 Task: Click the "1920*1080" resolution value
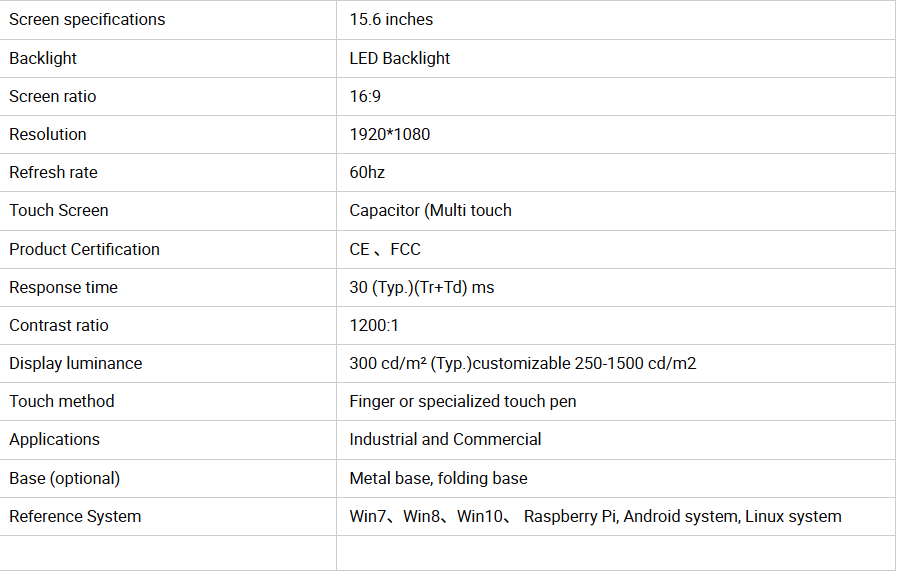pos(390,134)
